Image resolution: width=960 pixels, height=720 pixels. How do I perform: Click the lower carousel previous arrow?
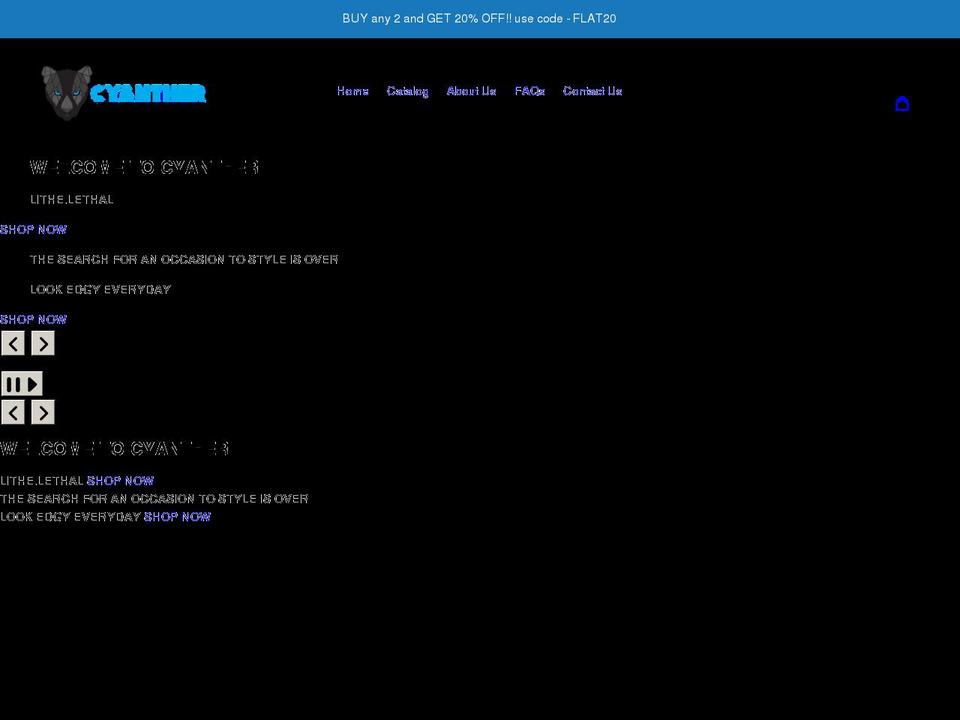13,412
